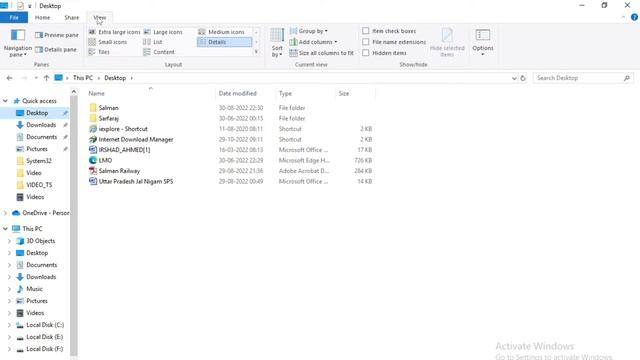
Task: Enable Item check boxes
Action: click(366, 31)
